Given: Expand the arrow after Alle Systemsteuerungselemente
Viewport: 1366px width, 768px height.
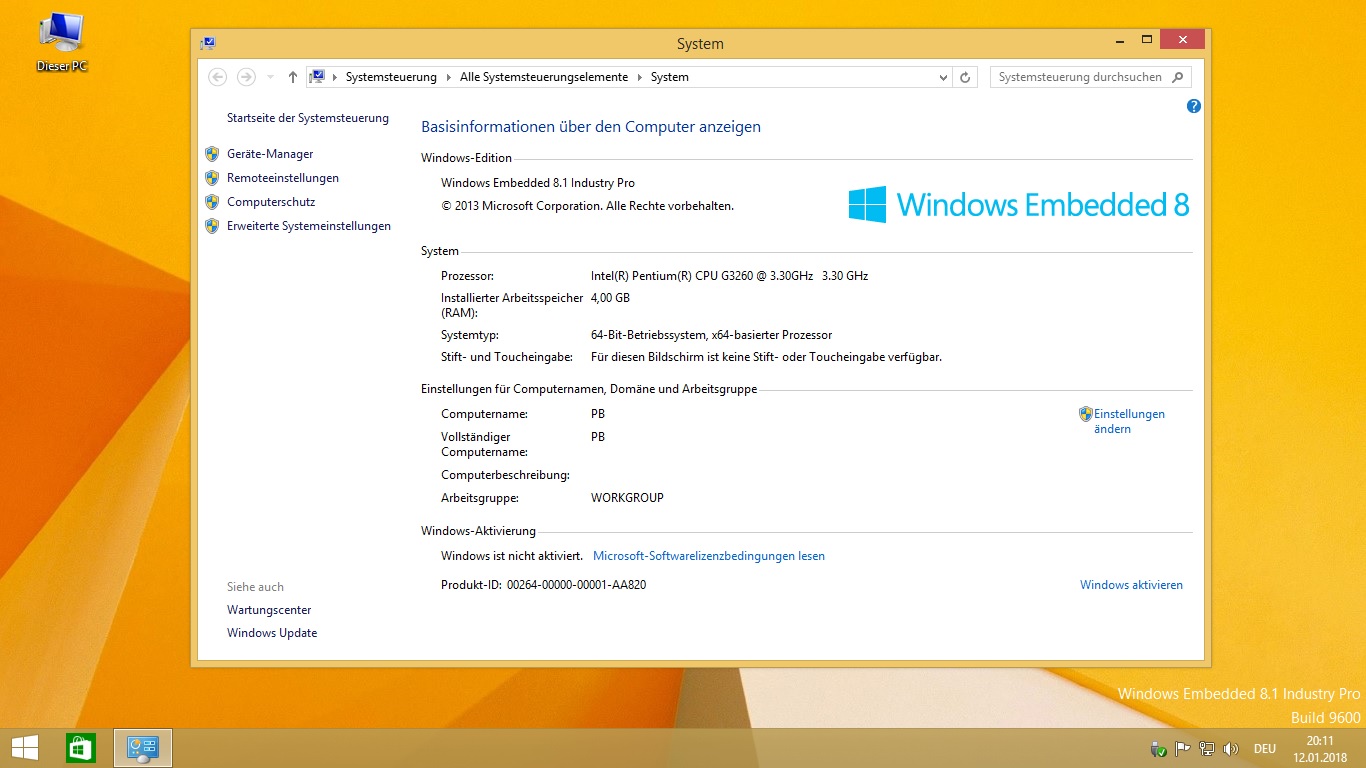Looking at the screenshot, I should (x=640, y=77).
